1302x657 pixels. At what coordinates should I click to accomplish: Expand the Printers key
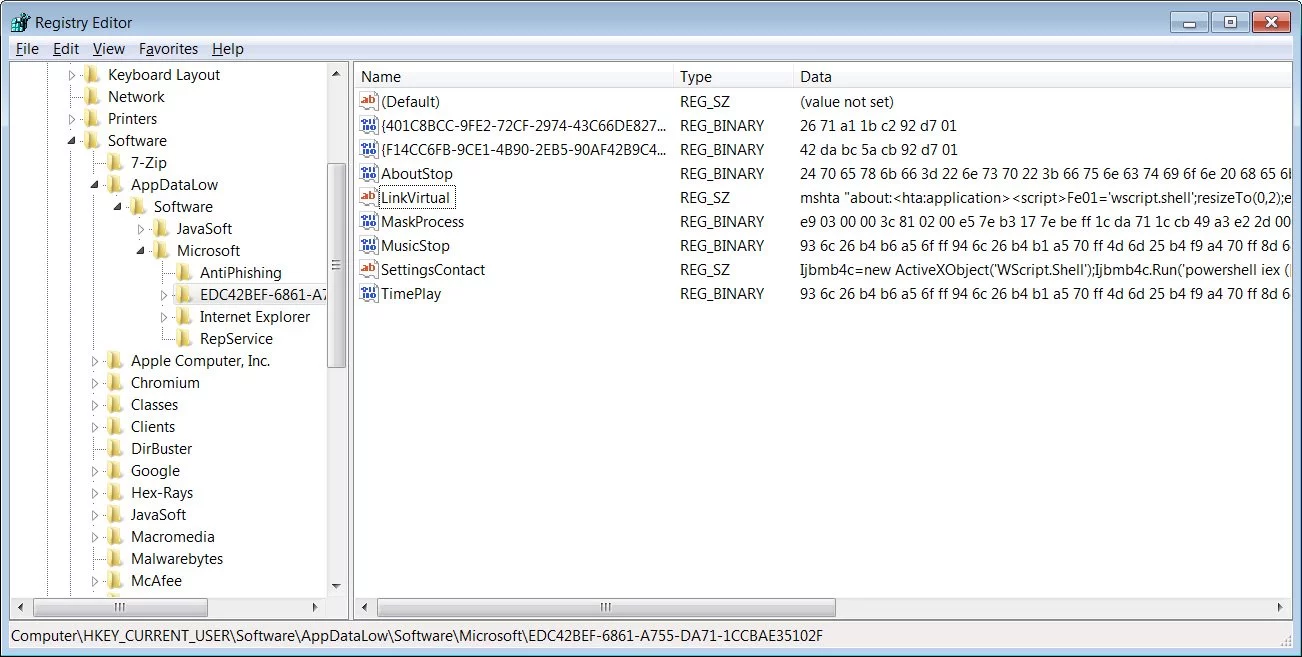72,119
